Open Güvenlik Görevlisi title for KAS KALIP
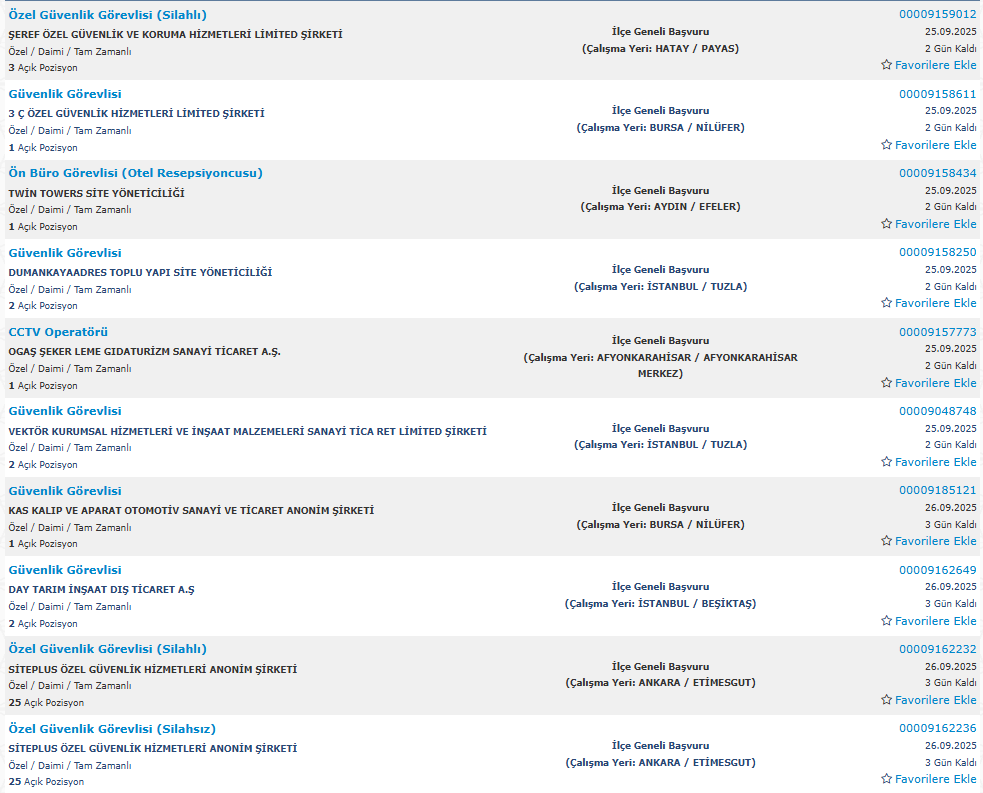The image size is (983, 793). coord(65,491)
